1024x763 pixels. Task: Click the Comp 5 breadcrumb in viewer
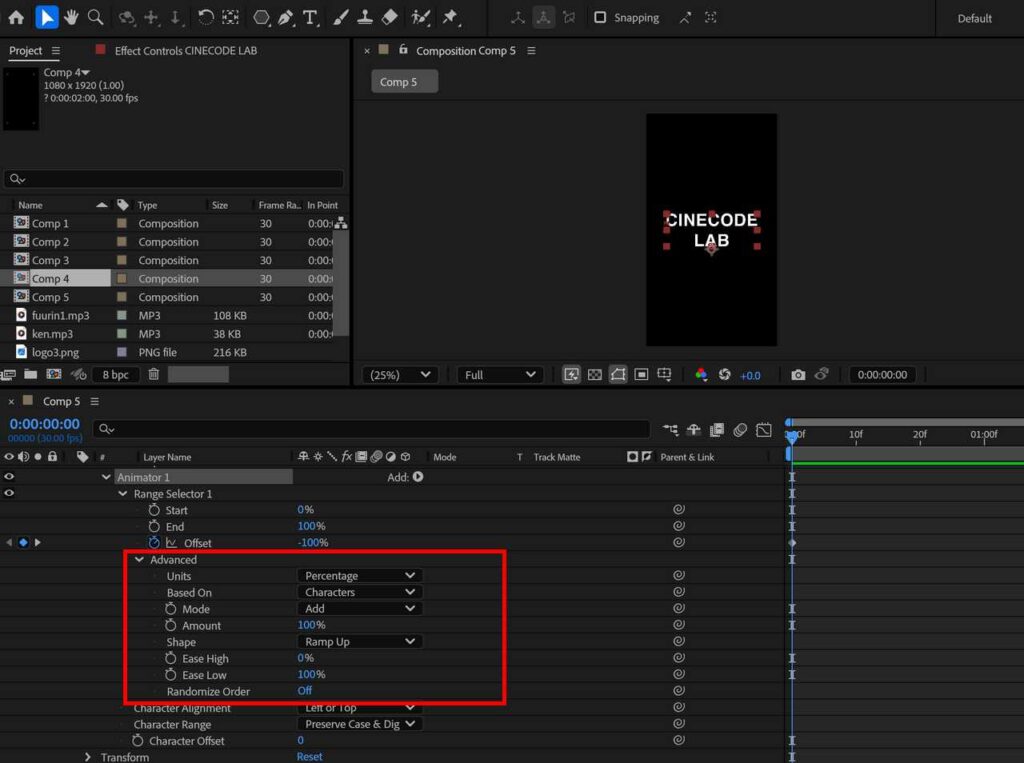click(x=404, y=82)
